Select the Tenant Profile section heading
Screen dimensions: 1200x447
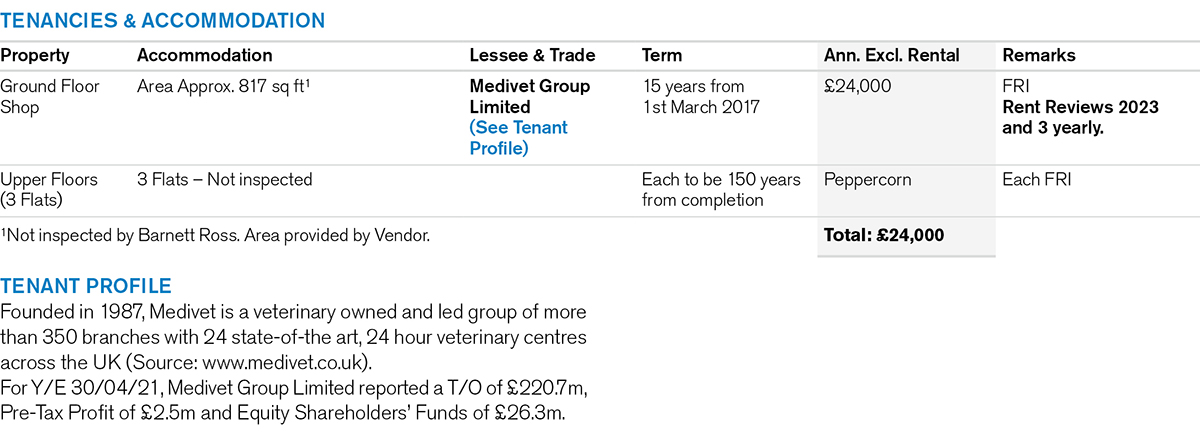tap(86, 286)
